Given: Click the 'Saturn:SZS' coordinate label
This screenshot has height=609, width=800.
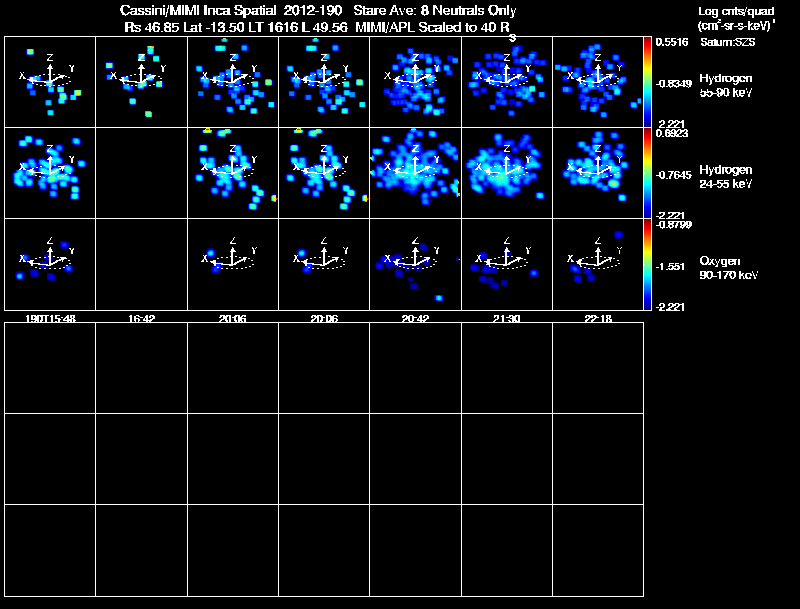Looking at the screenshot, I should (x=728, y=42).
